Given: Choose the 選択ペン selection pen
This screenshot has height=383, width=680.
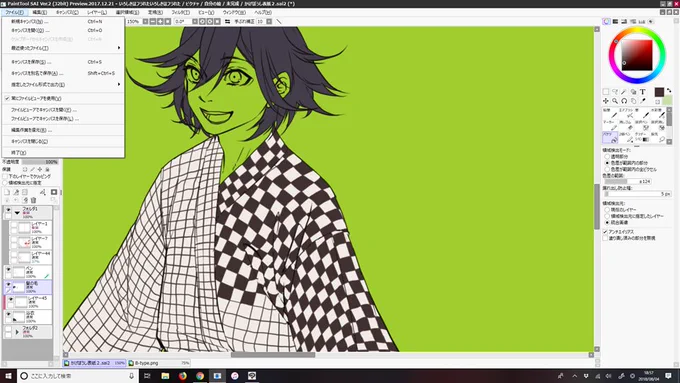Looking at the screenshot, I should pyautogui.click(x=642, y=125).
